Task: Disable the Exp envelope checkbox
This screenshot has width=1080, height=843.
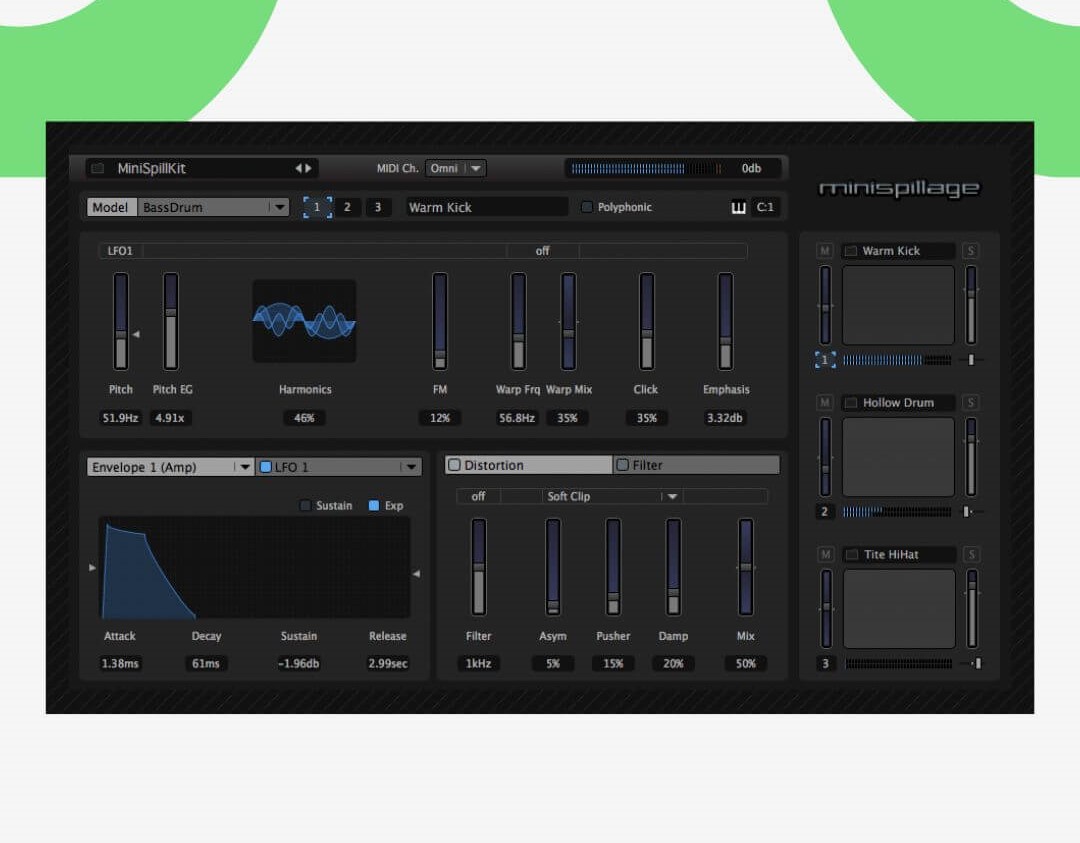Action: pyautogui.click(x=374, y=506)
